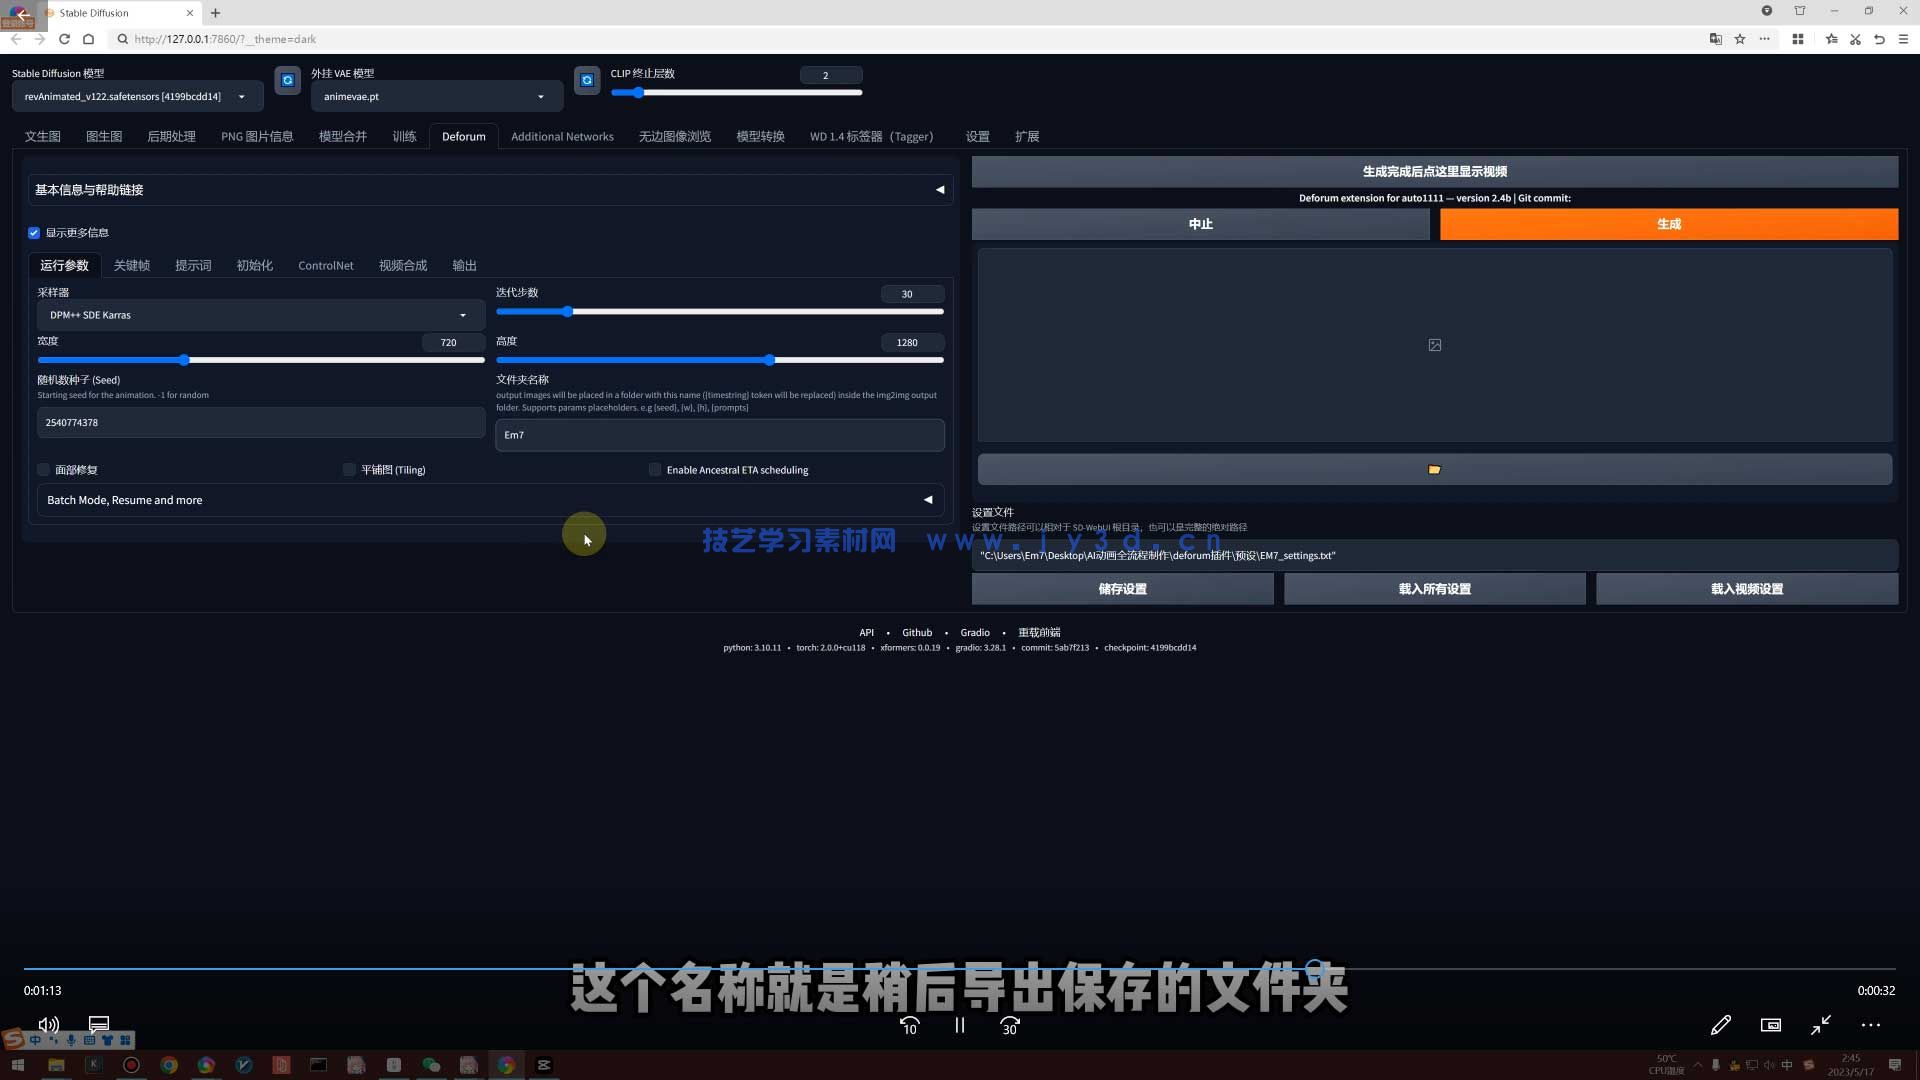Collapse the 基本信息与帮助链接 section

click(x=938, y=189)
